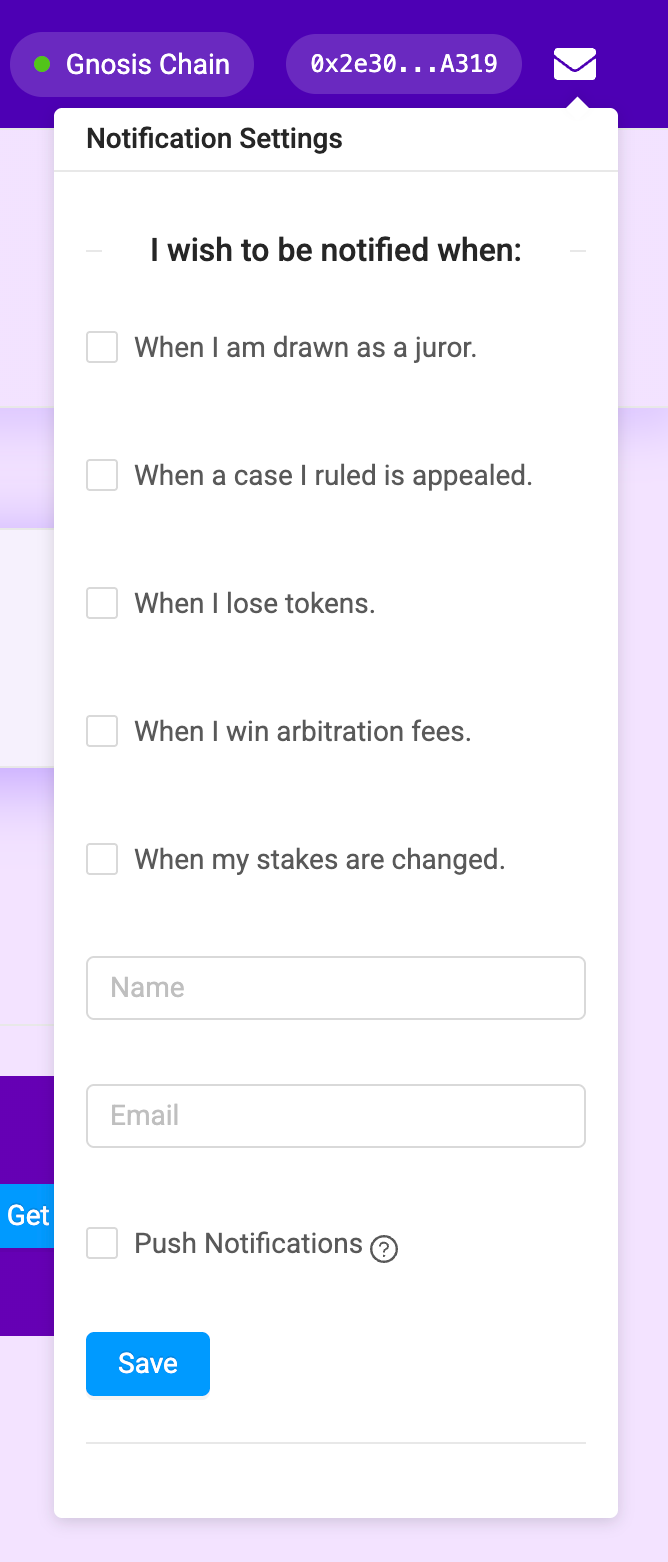Click 'I wish to be notified when' heading
This screenshot has height=1562, width=668.
[336, 250]
